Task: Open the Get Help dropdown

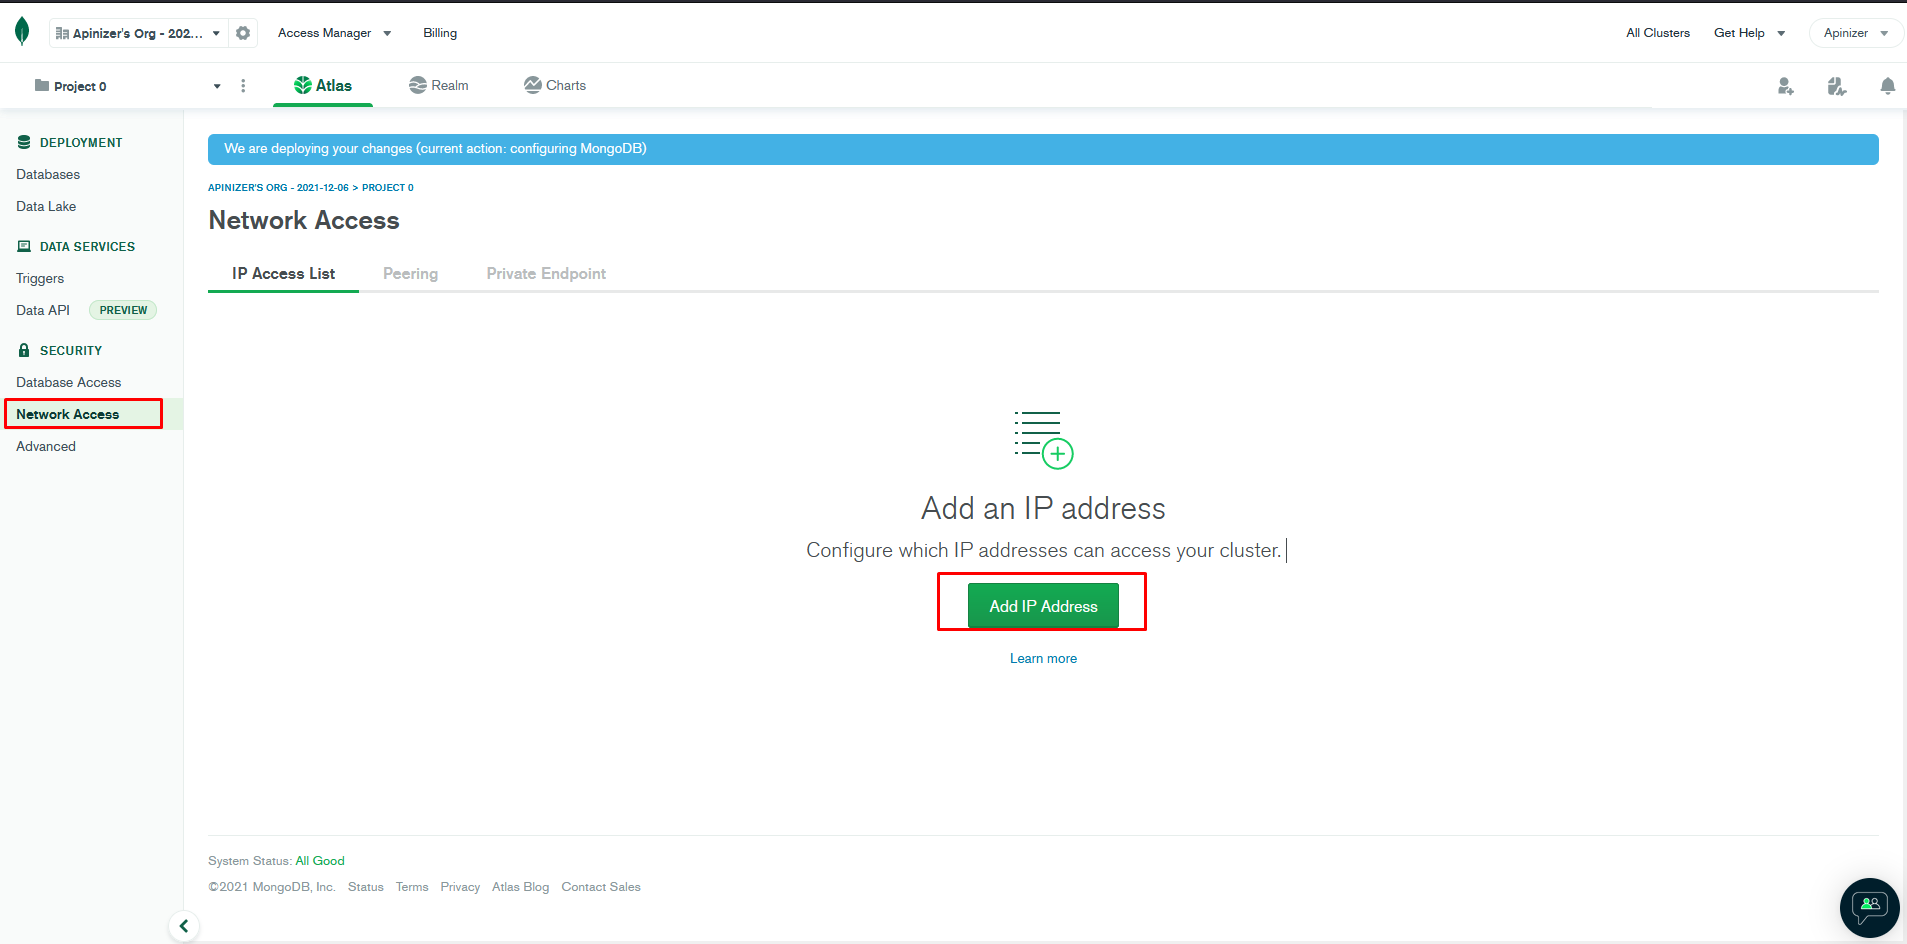Action: [1749, 33]
